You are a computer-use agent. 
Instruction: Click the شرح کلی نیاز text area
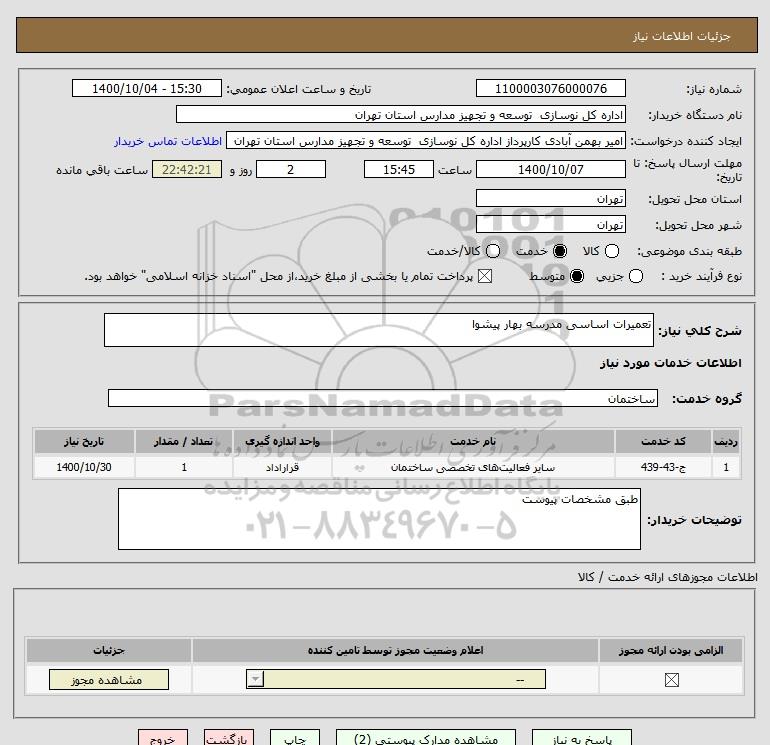379,330
